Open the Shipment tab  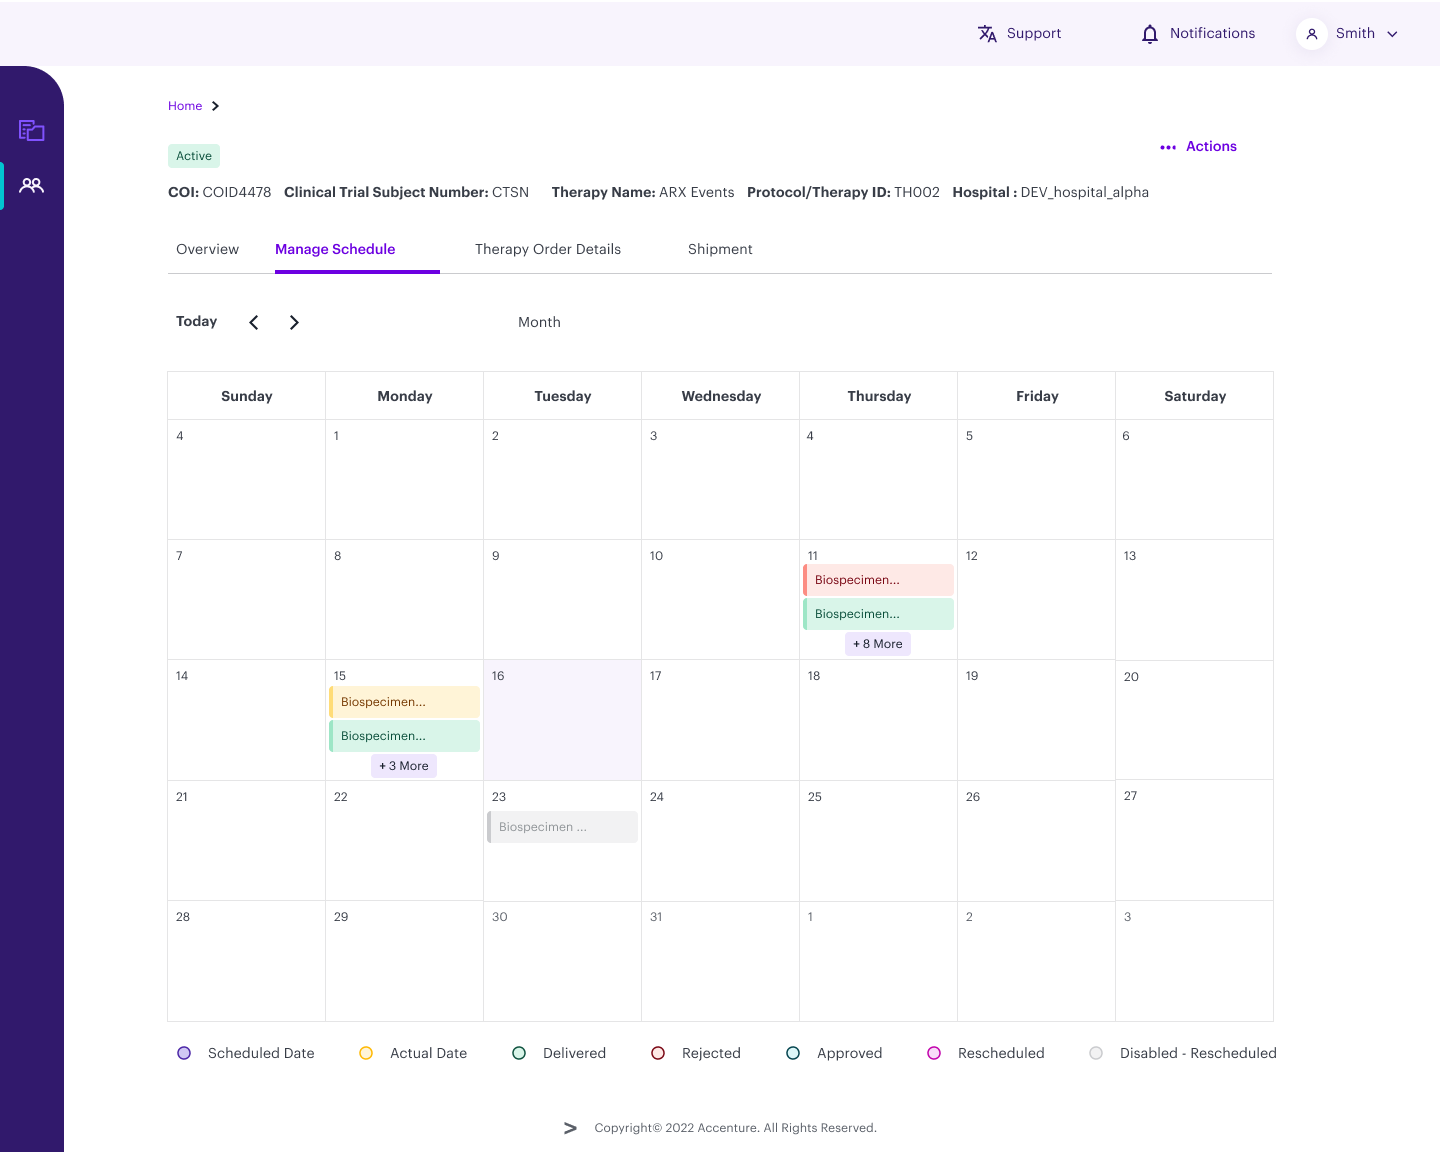720,249
